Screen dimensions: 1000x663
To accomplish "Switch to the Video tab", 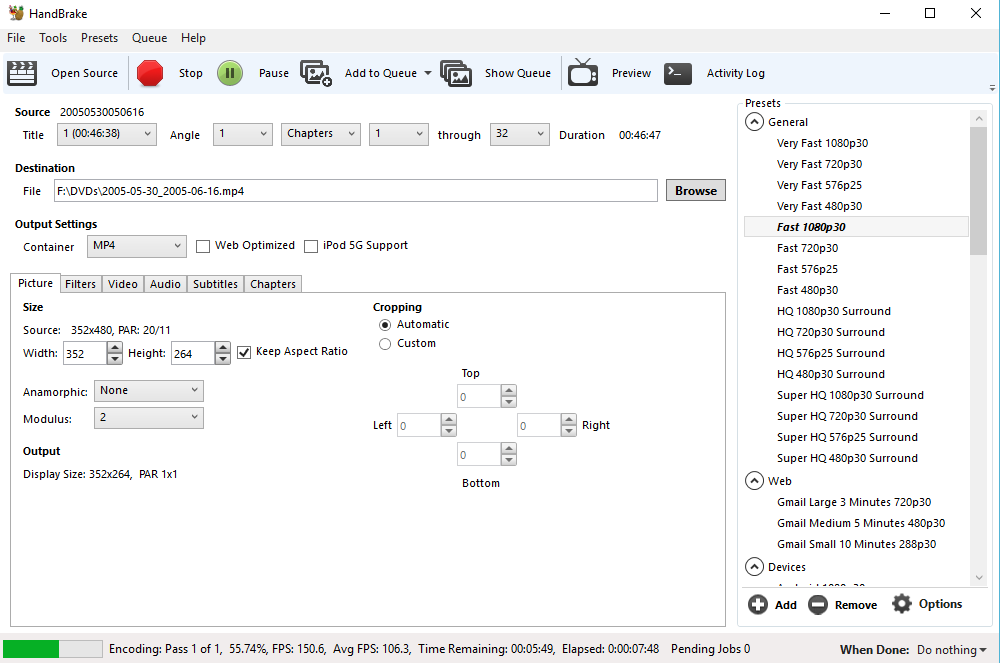I will (x=122, y=284).
